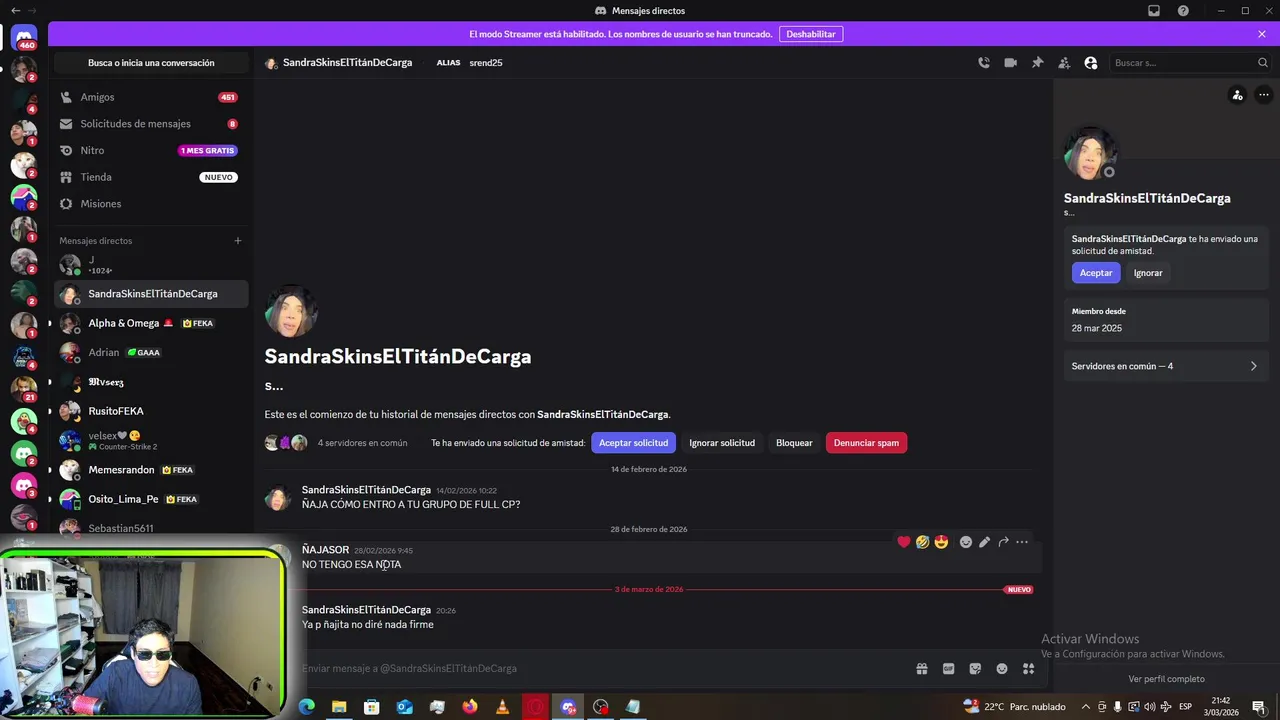Open help icon in title bar
This screenshot has width=1280, height=720.
[x=1184, y=10]
